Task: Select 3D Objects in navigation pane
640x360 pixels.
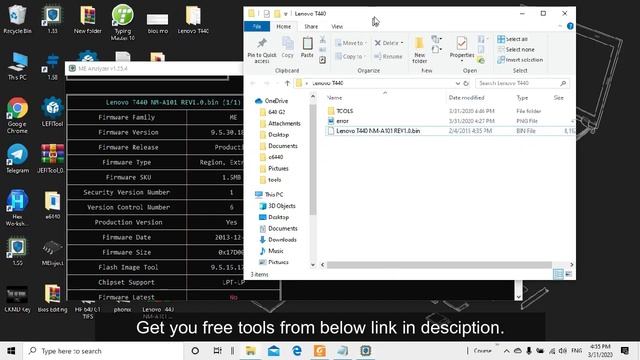Action: (x=277, y=206)
